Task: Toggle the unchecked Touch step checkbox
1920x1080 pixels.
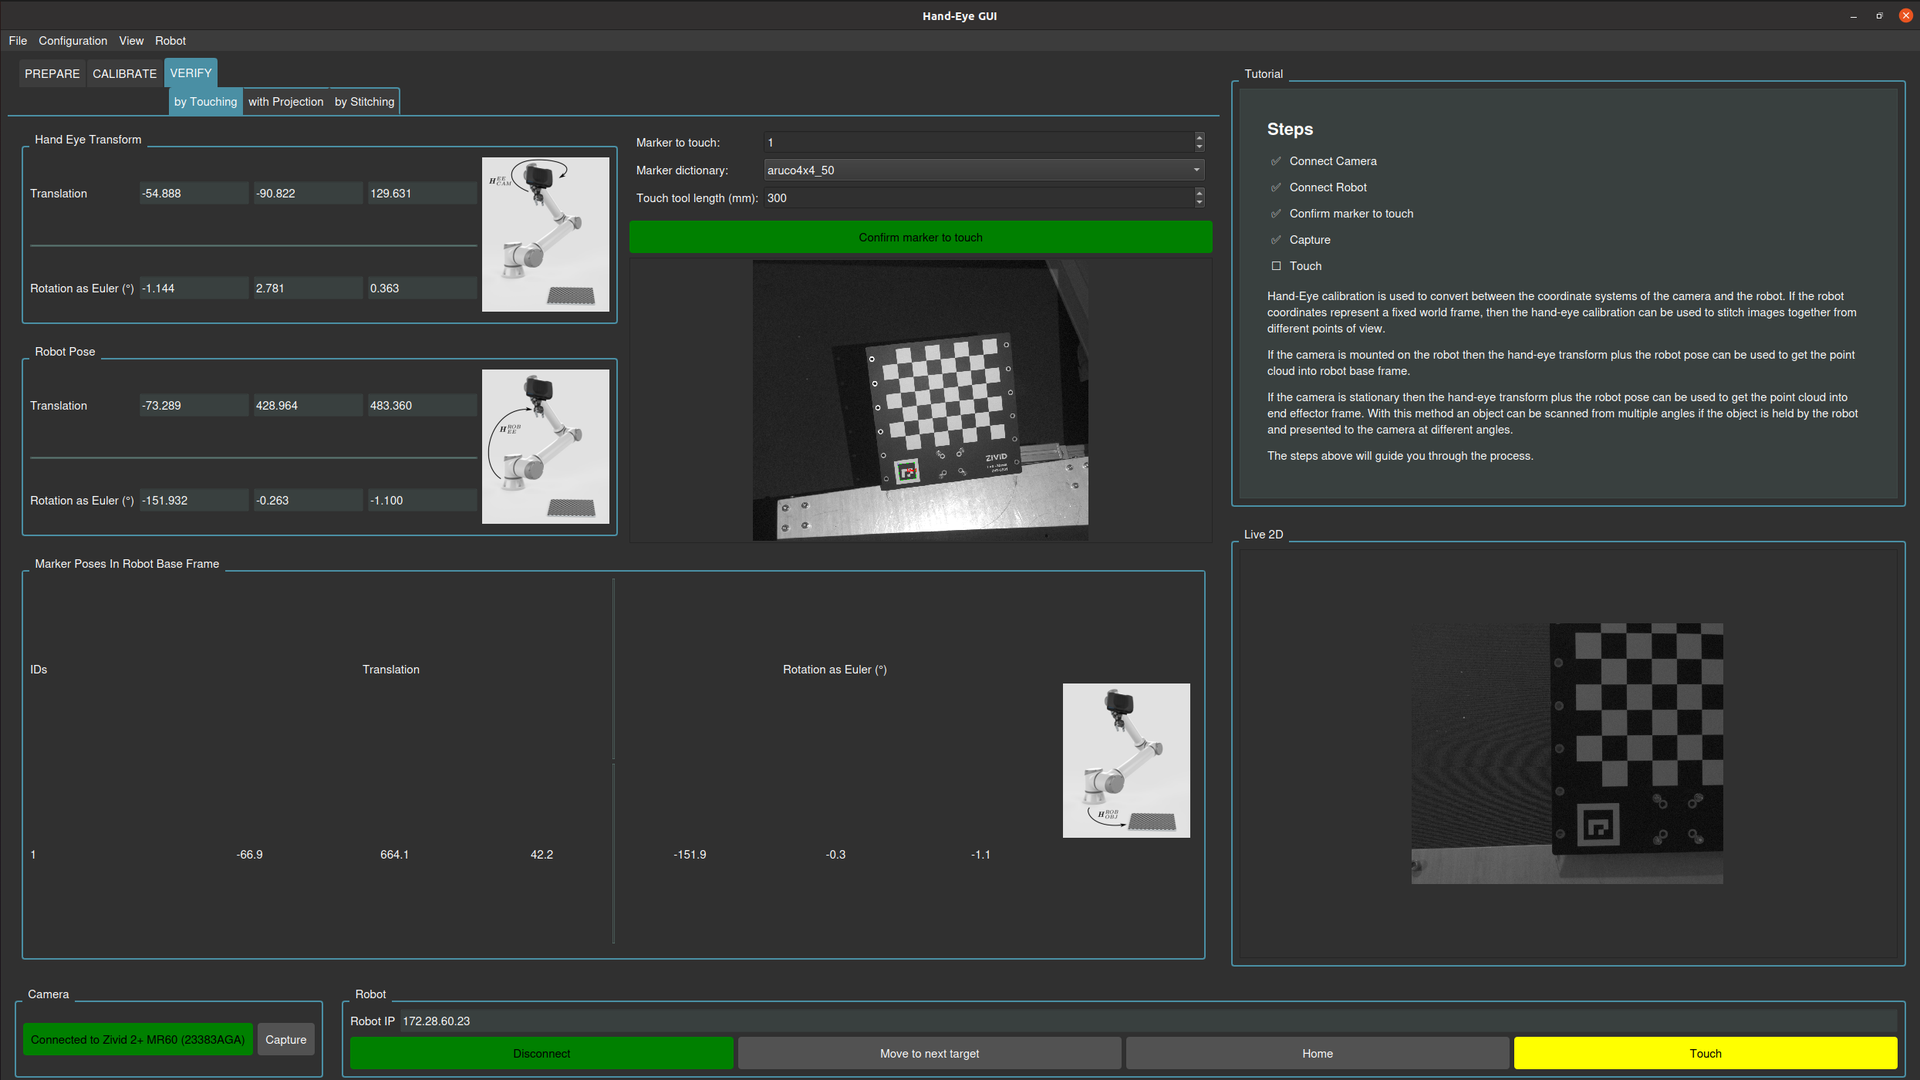Action: pyautogui.click(x=1276, y=266)
